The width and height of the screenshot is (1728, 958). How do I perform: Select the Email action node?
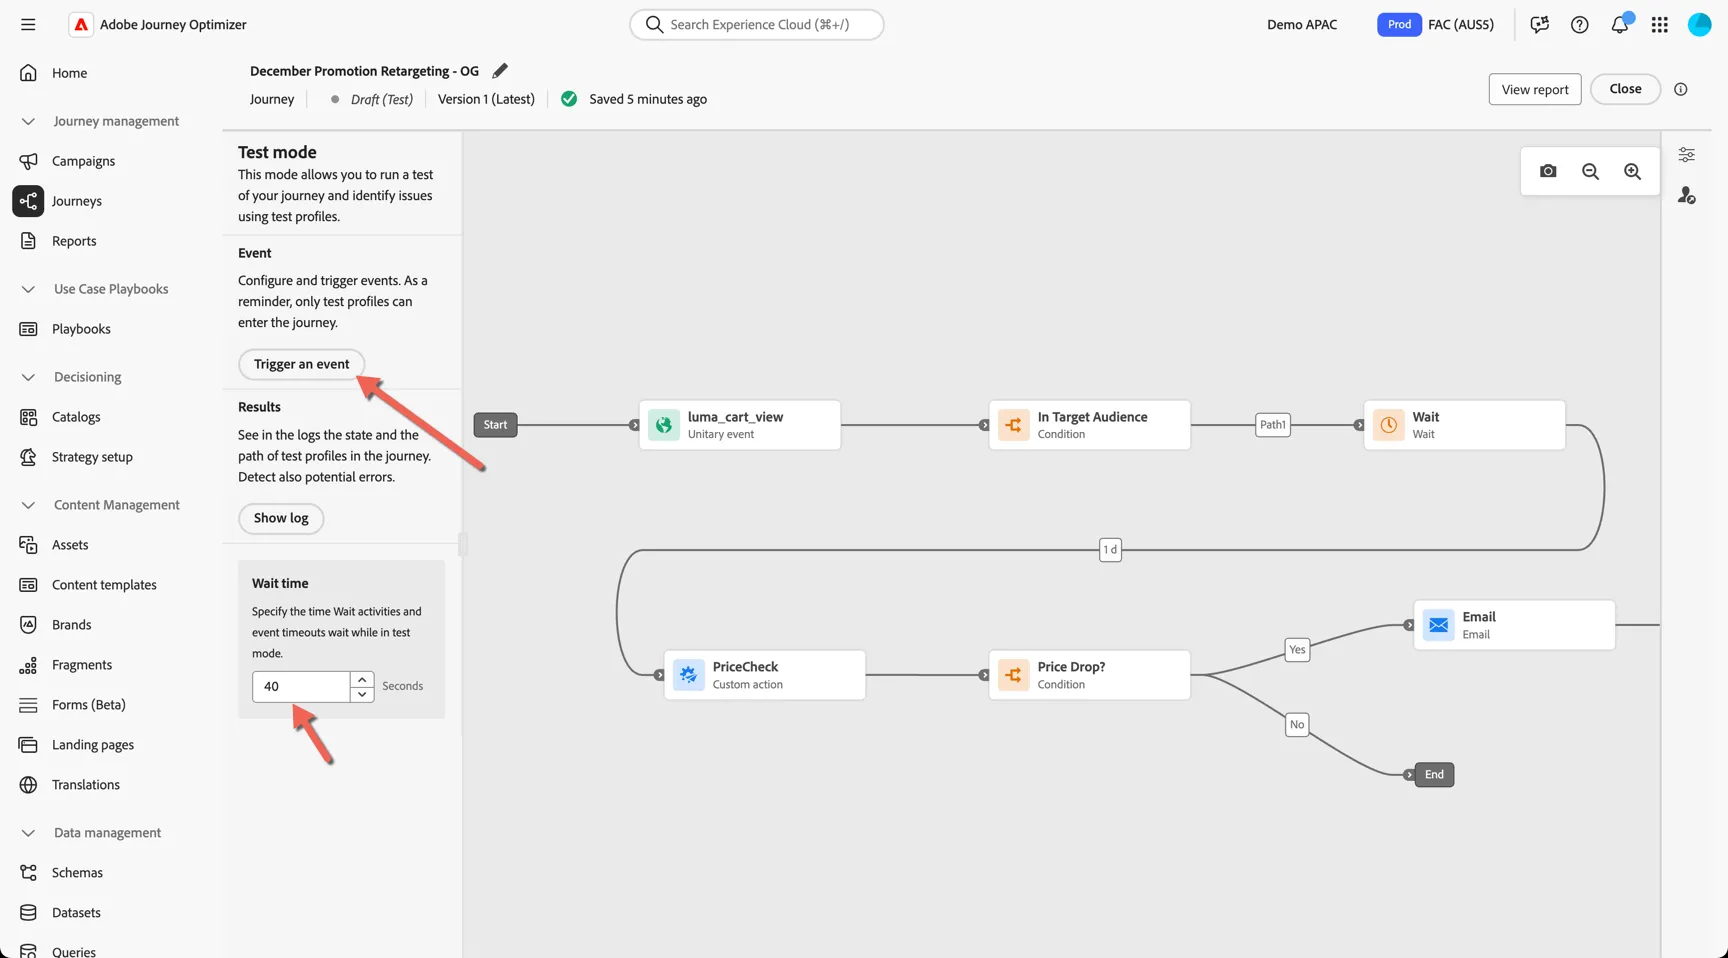click(x=1514, y=625)
